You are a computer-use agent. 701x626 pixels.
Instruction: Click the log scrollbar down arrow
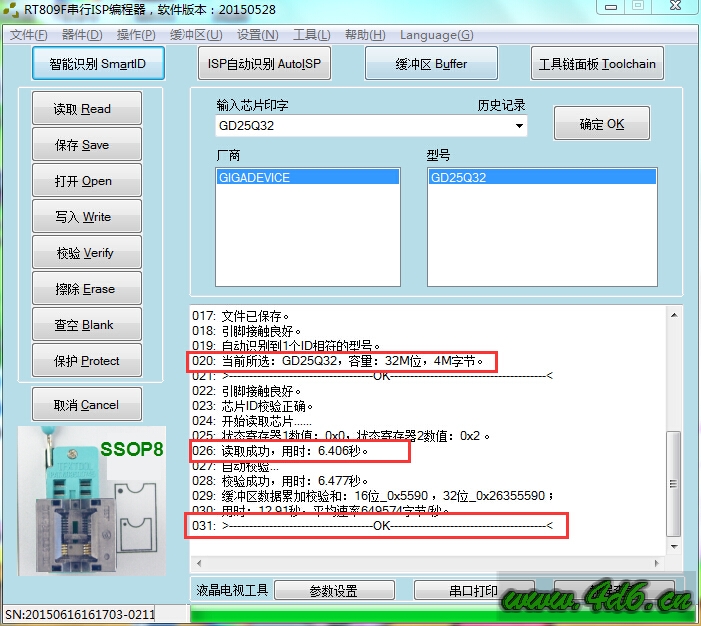pyautogui.click(x=674, y=546)
